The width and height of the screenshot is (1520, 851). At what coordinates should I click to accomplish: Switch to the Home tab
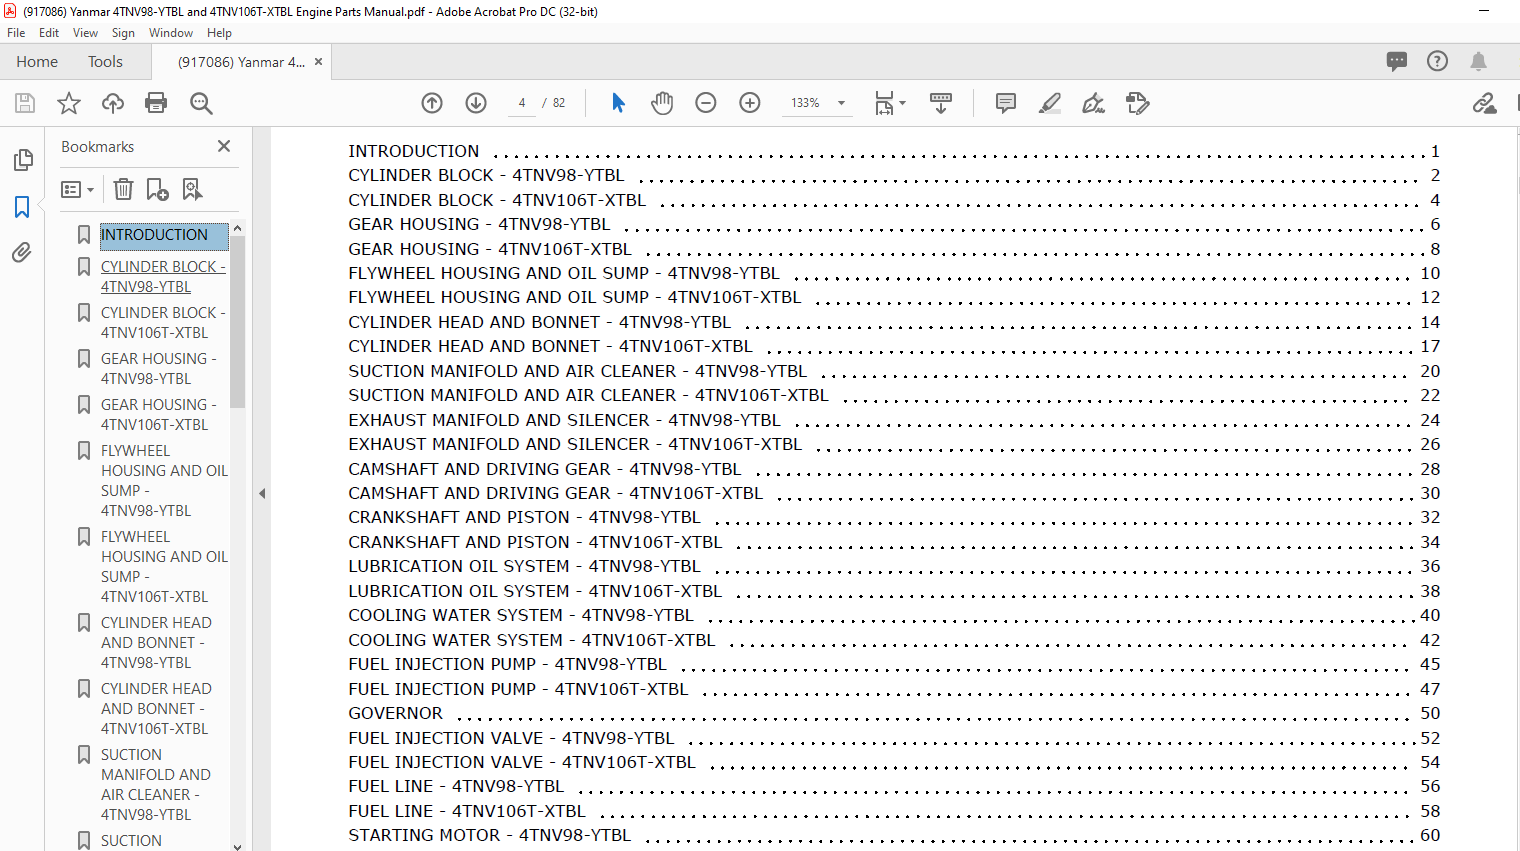click(x=37, y=62)
